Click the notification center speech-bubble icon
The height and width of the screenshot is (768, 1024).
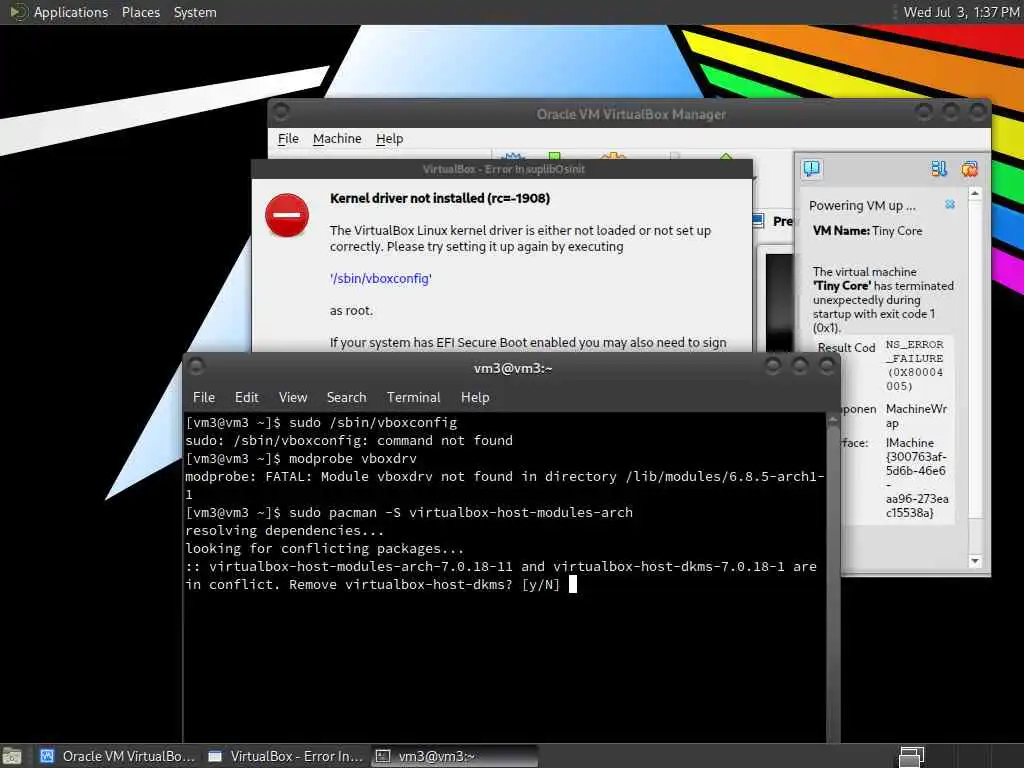(x=812, y=169)
